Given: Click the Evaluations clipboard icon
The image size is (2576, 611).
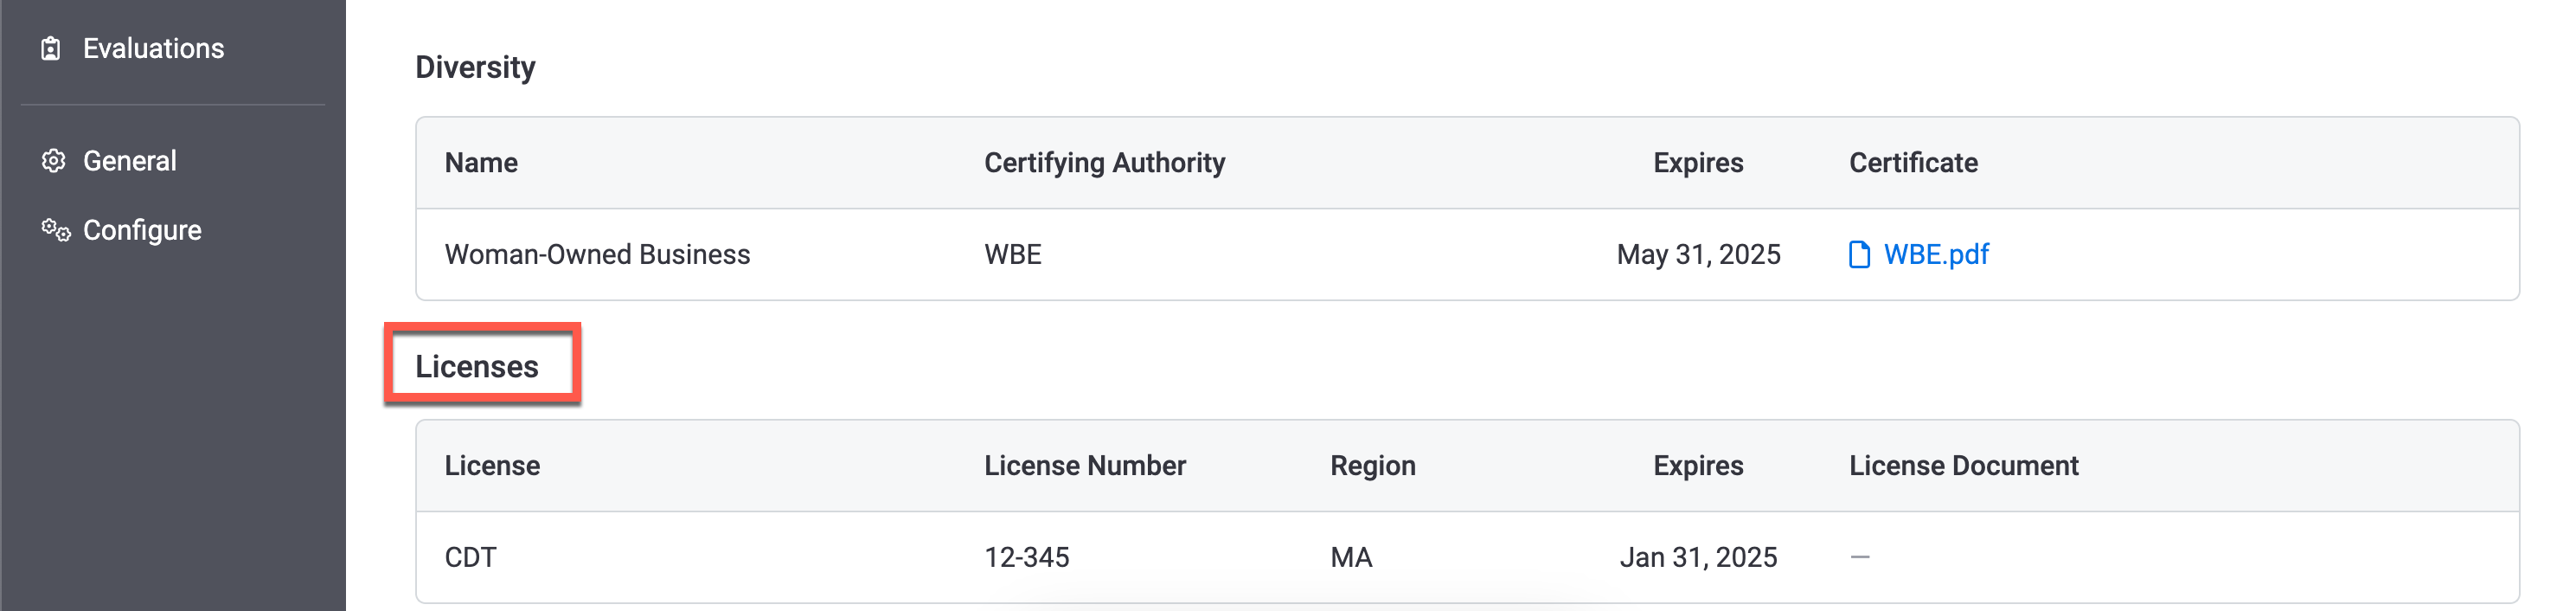Looking at the screenshot, I should pyautogui.click(x=51, y=49).
